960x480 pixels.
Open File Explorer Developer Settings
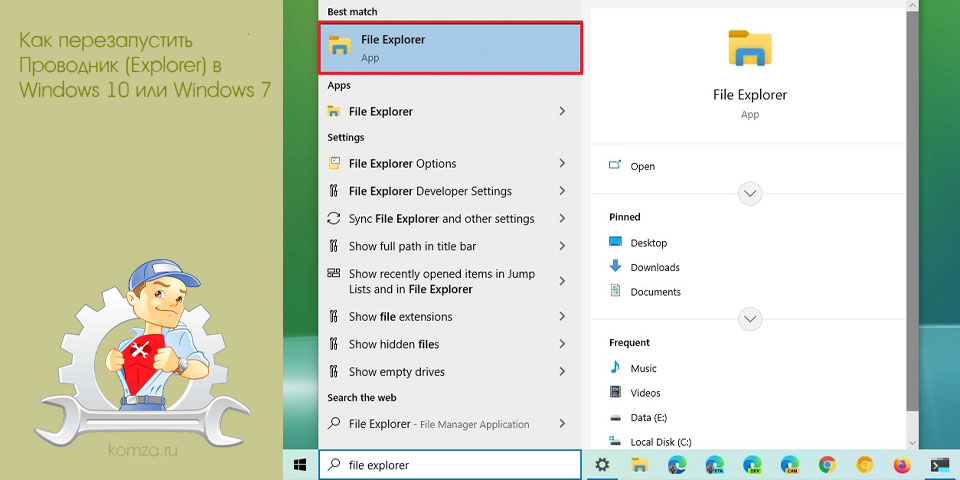click(x=450, y=191)
